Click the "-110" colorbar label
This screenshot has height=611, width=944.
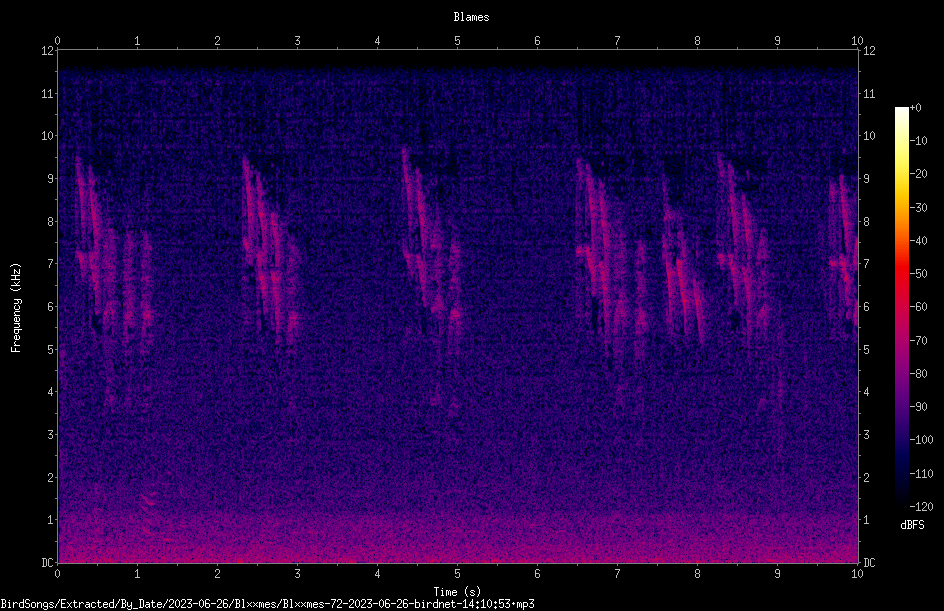(922, 474)
